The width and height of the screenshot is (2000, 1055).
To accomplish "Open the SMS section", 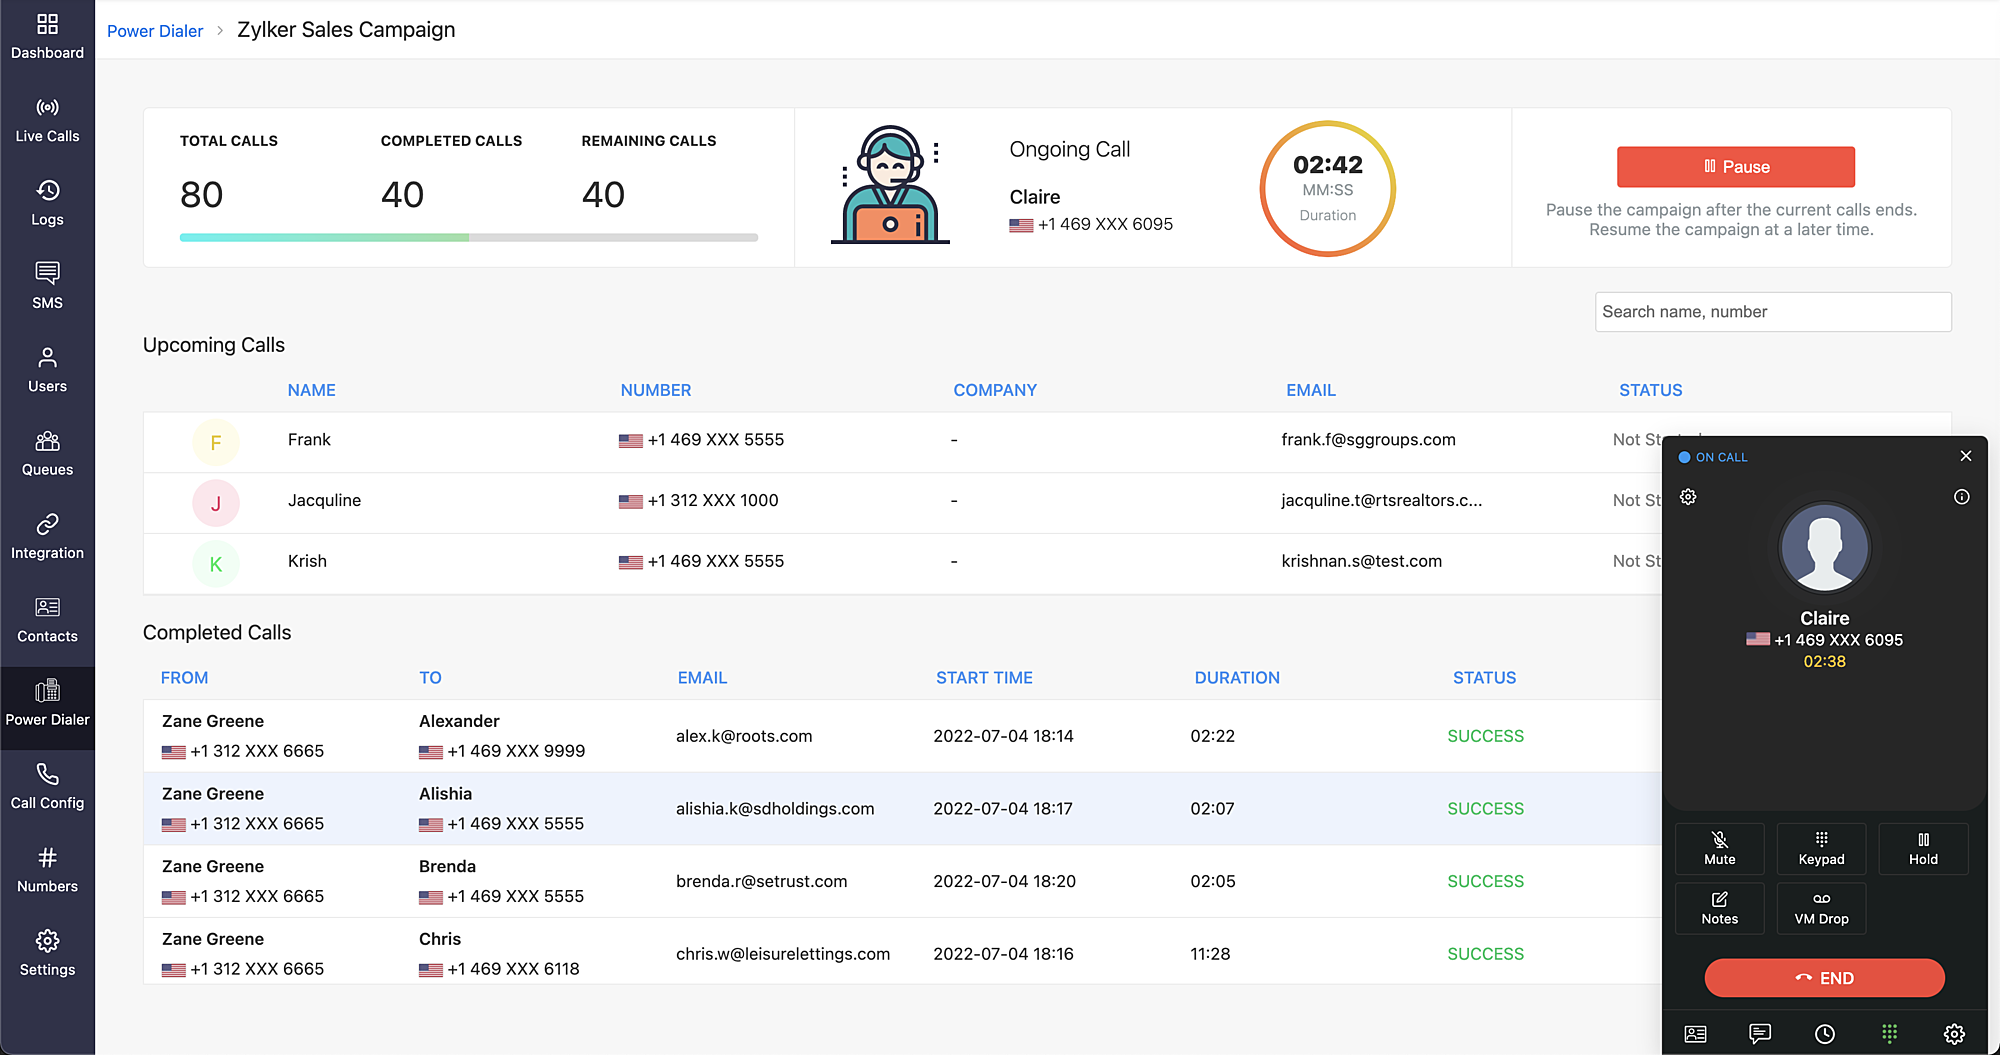I will [x=47, y=286].
